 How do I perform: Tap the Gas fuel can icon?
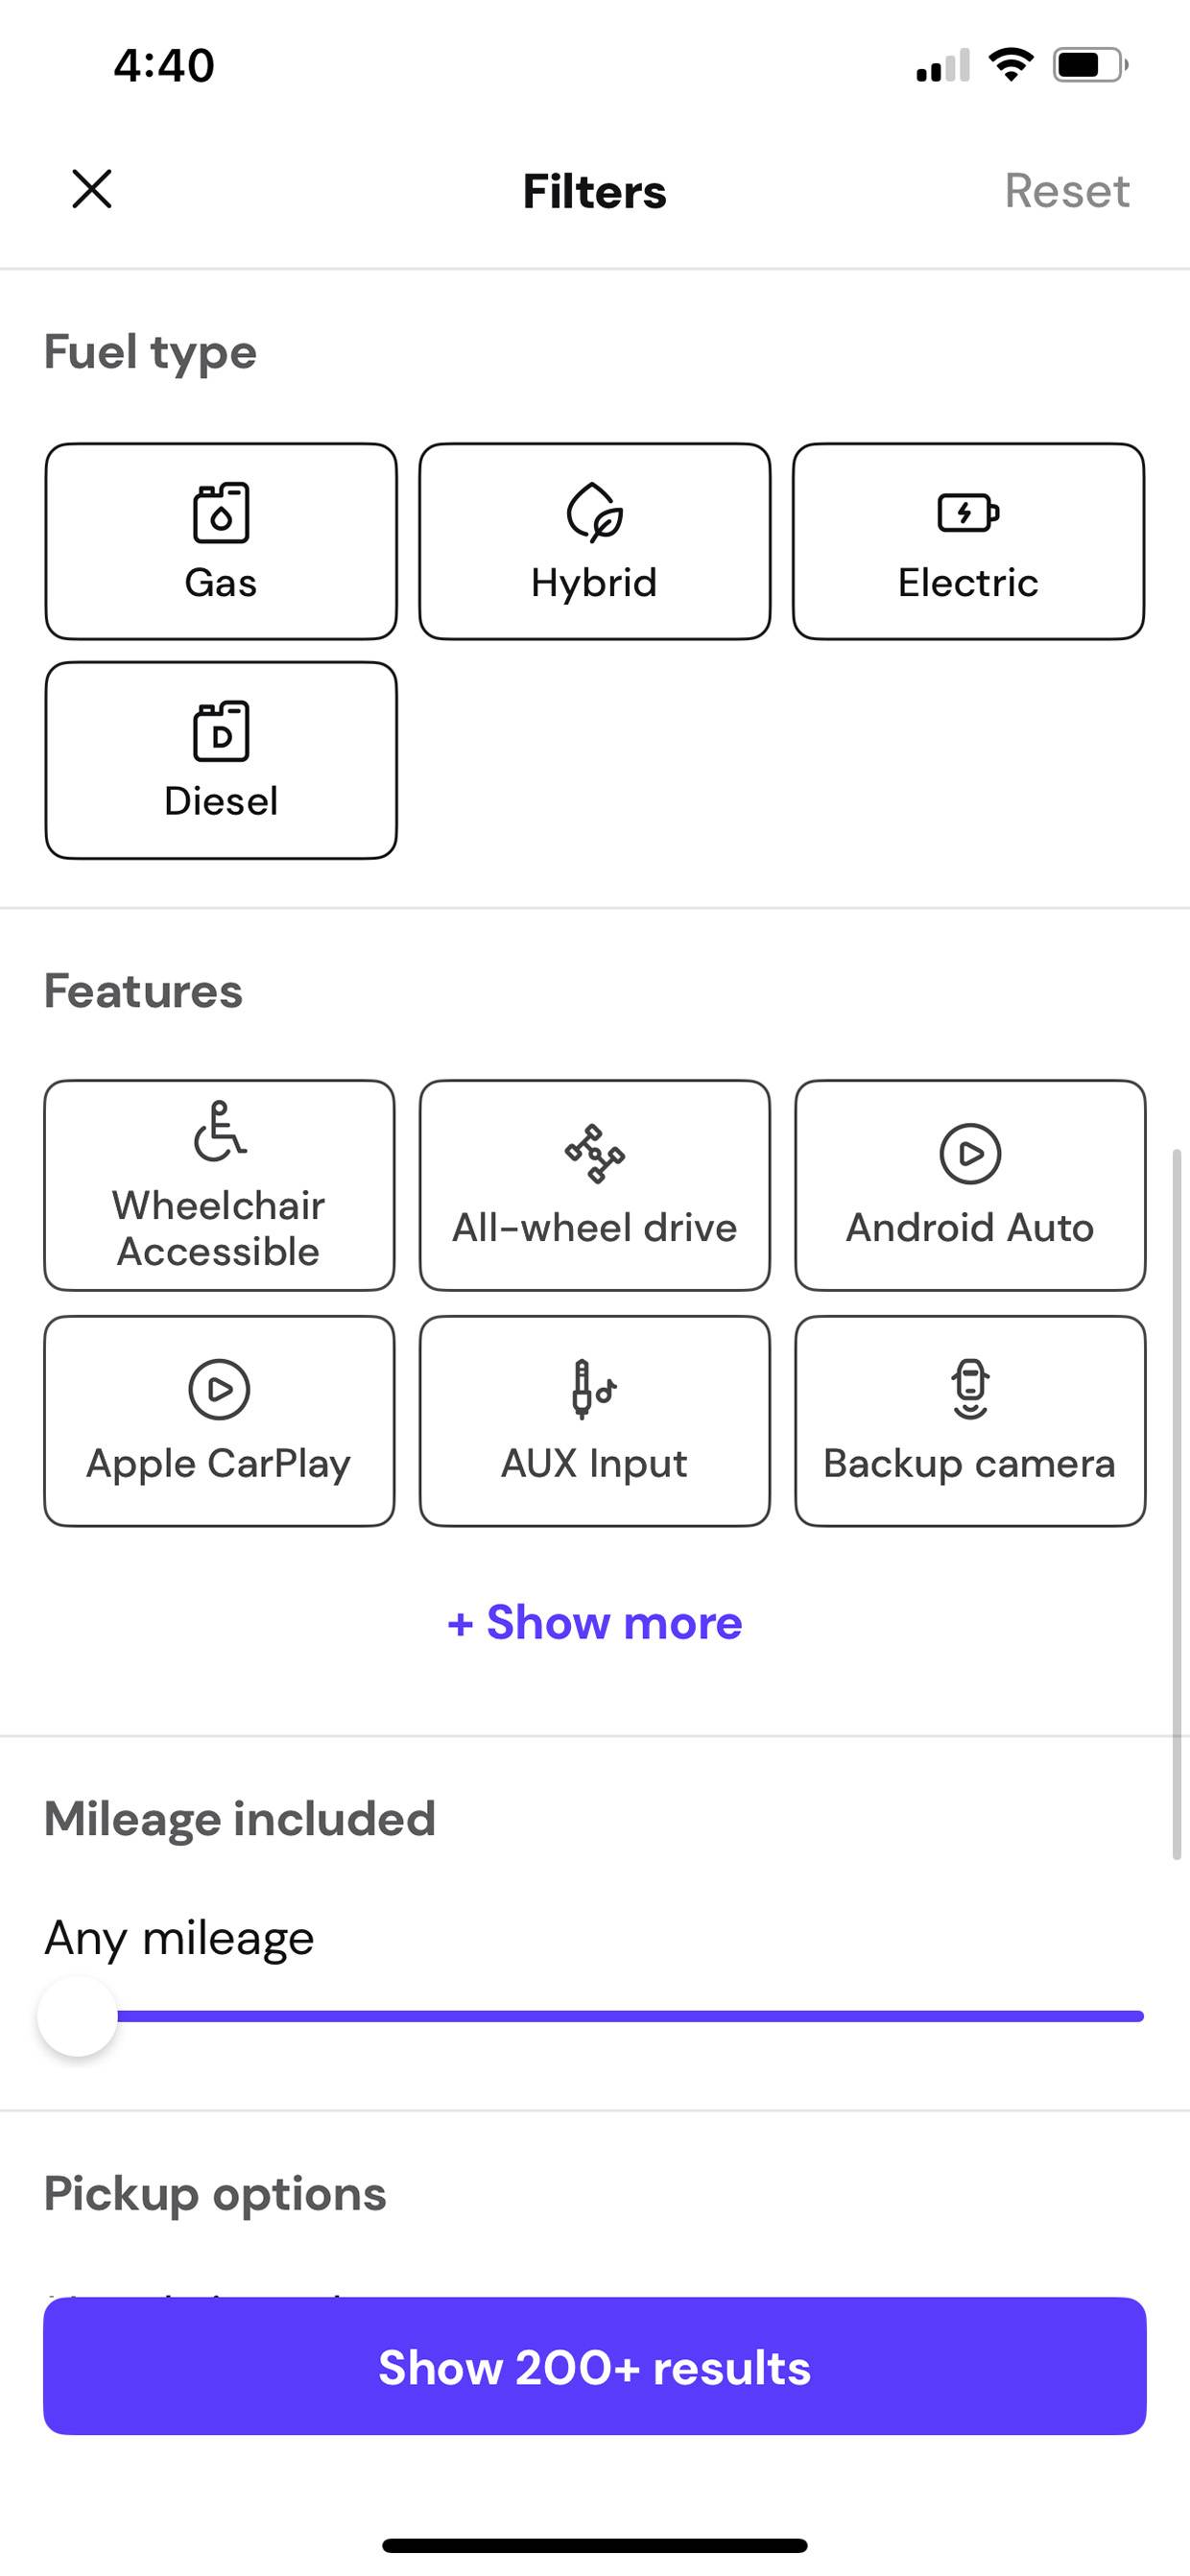(220, 513)
